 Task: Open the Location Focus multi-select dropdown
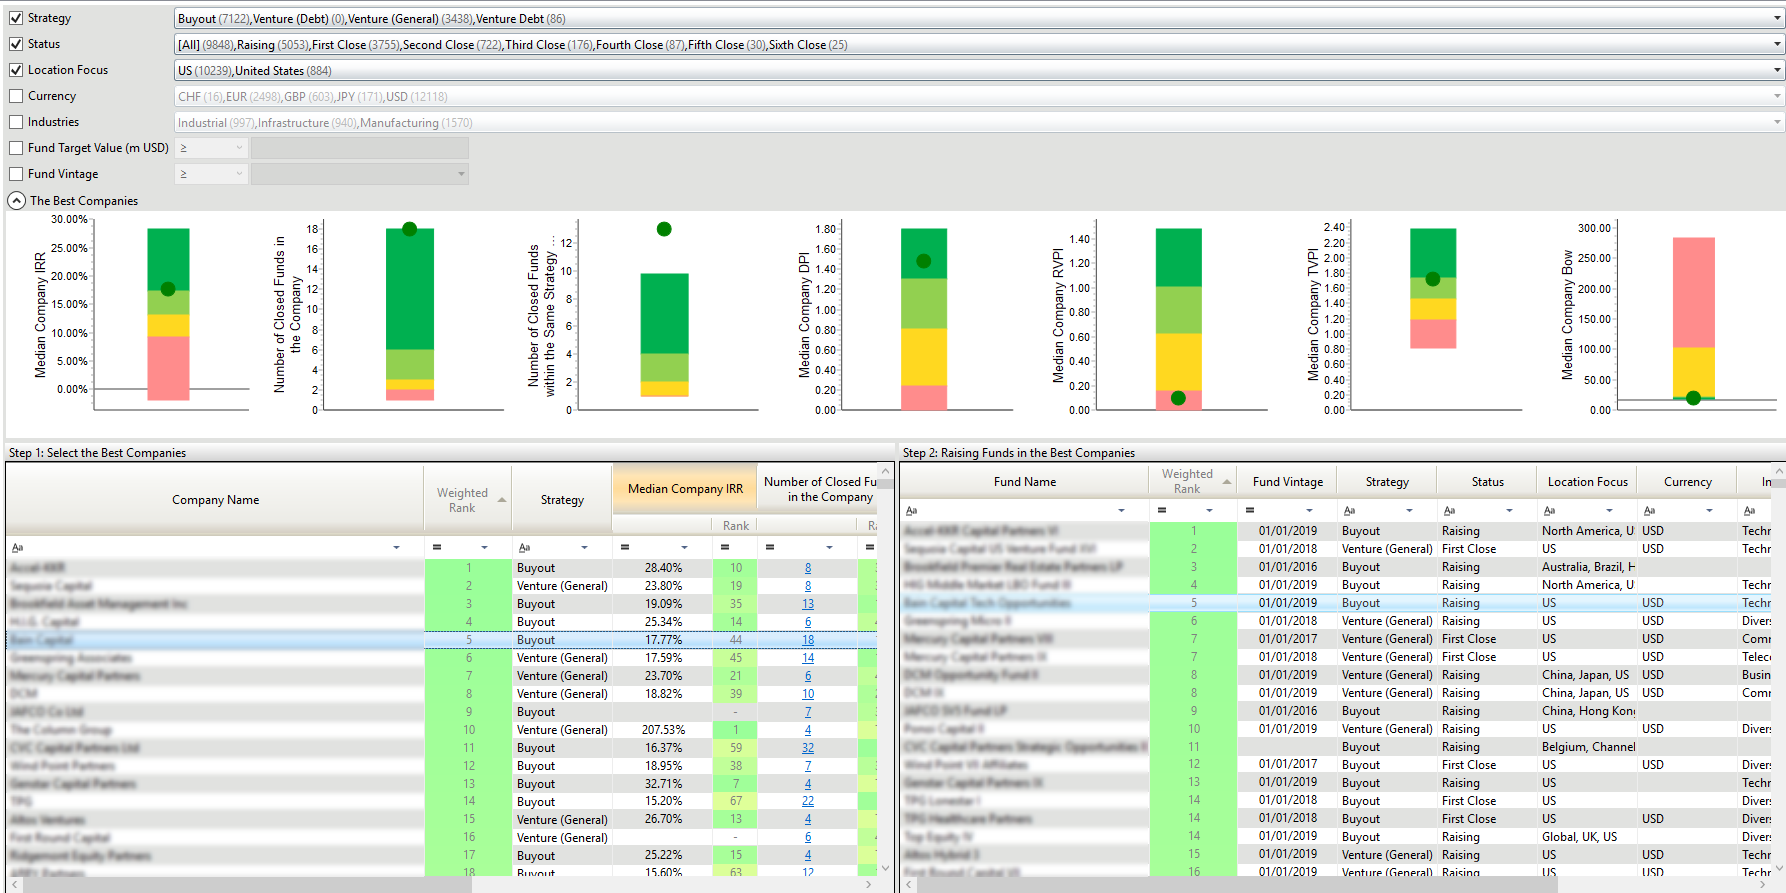pos(1777,71)
